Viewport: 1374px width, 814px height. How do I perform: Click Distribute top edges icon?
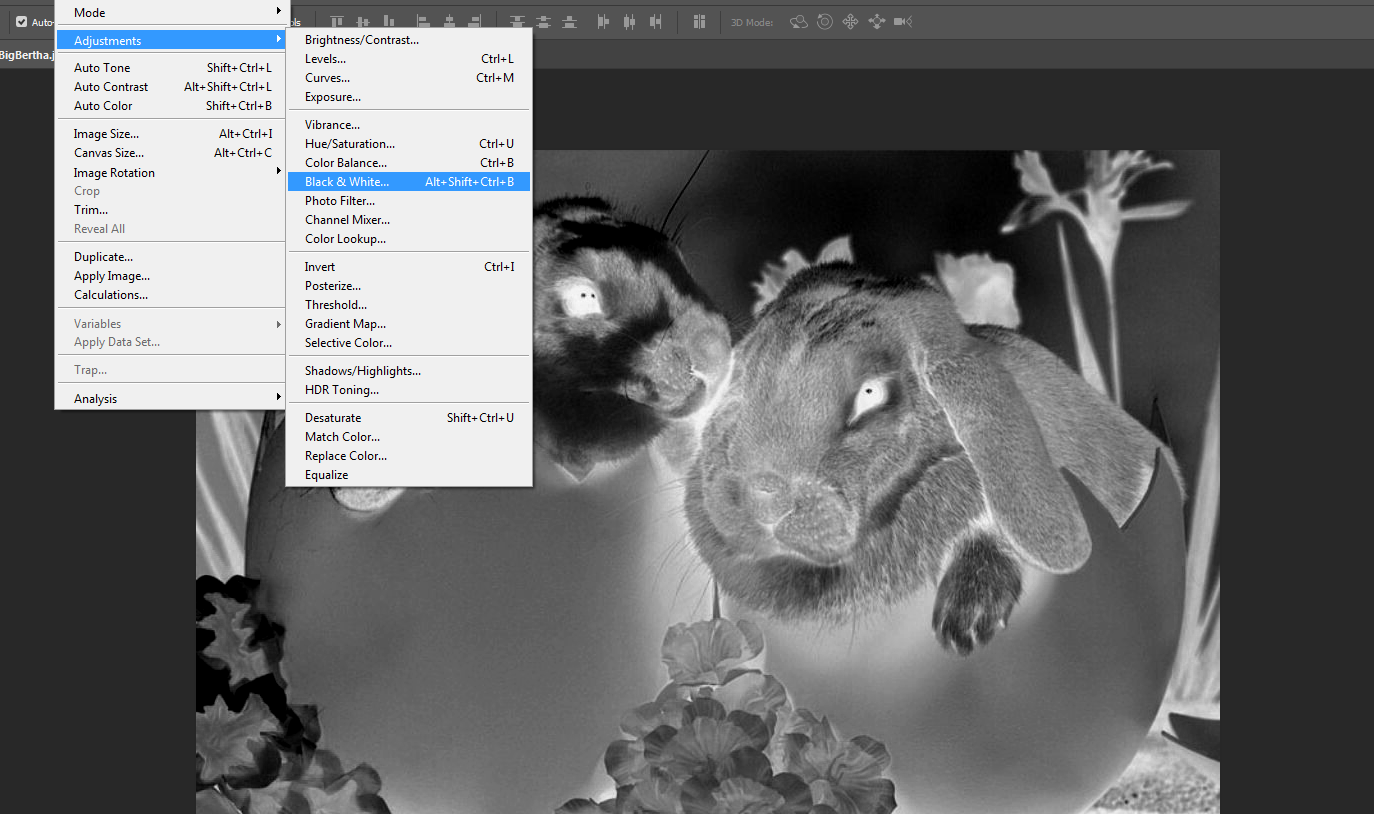point(517,21)
